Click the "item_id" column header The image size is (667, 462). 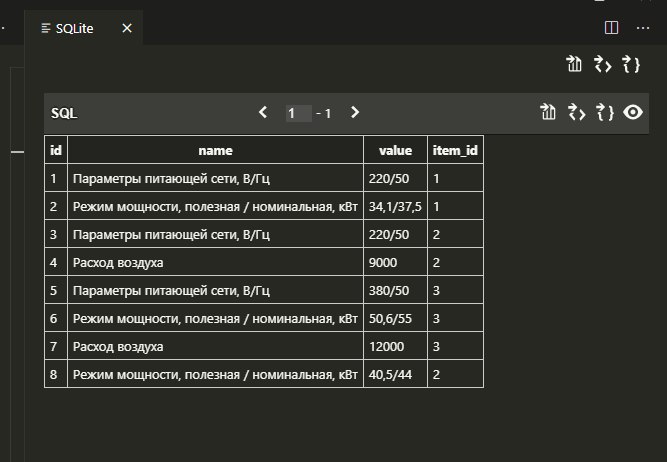[x=455, y=150]
